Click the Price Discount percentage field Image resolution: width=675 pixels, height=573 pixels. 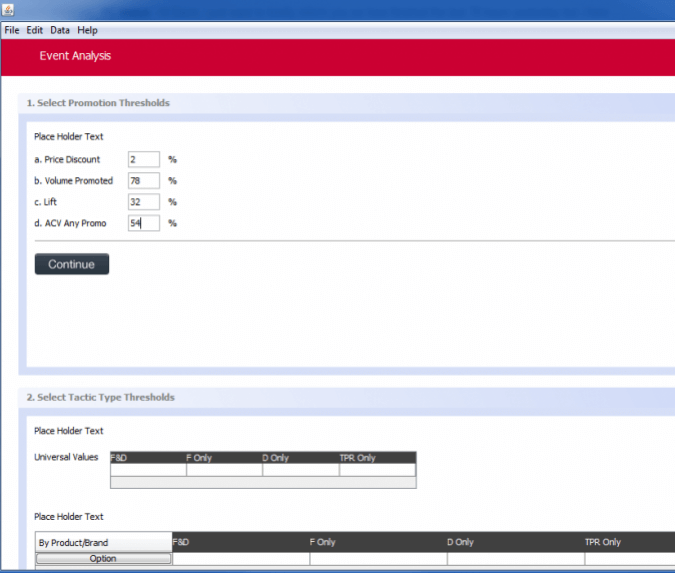coord(144,159)
